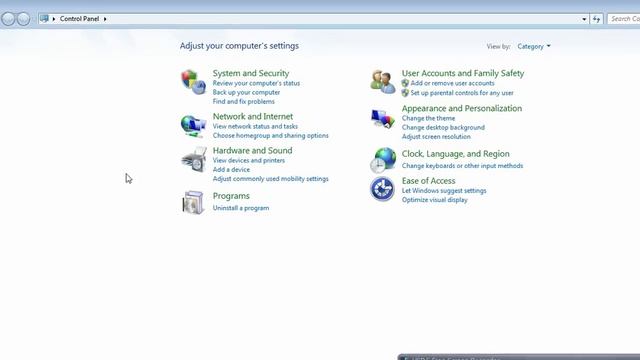
Task: Open Back up your computer
Action: pyautogui.click(x=246, y=92)
